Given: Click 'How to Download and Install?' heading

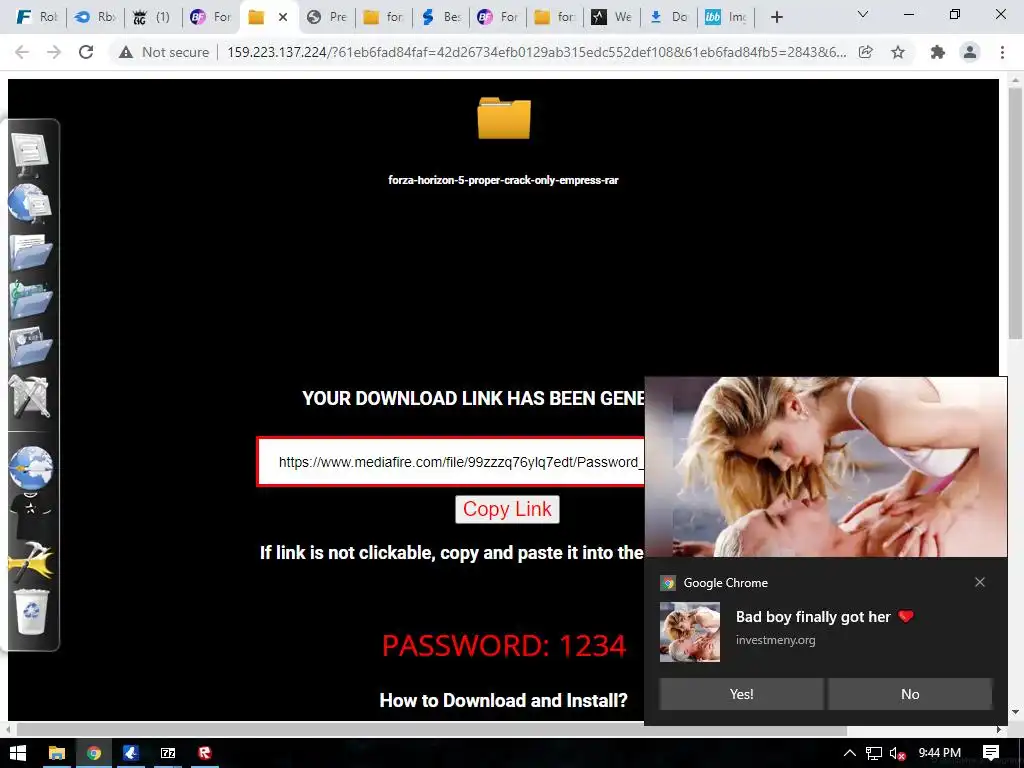Looking at the screenshot, I should coord(503,701).
